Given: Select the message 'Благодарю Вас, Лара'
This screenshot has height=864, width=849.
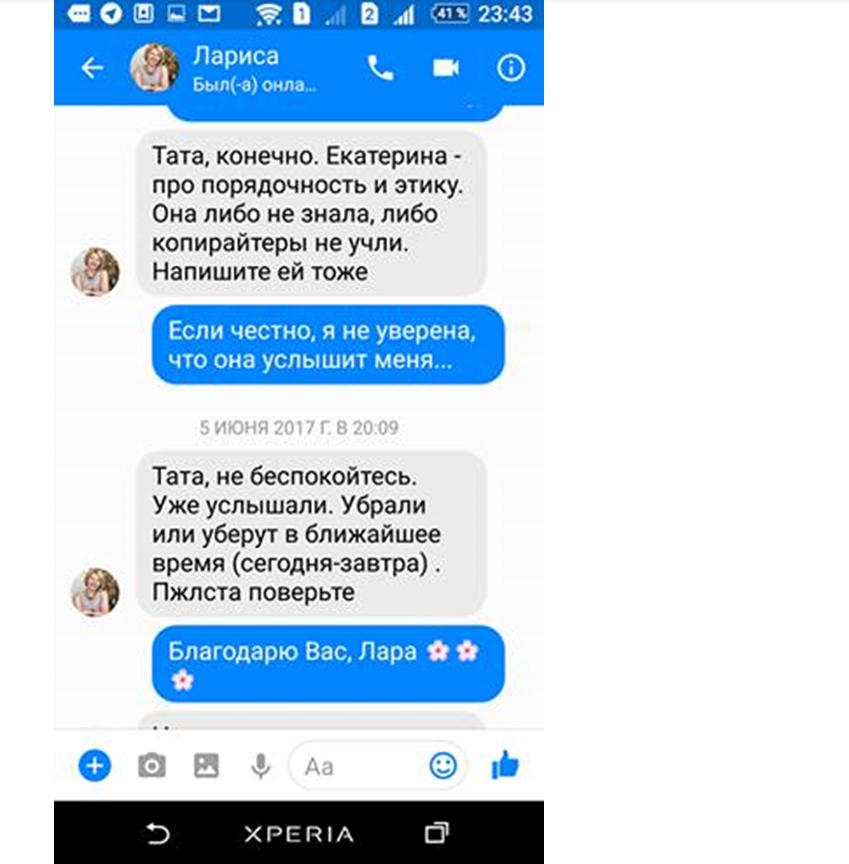Looking at the screenshot, I should pyautogui.click(x=328, y=664).
